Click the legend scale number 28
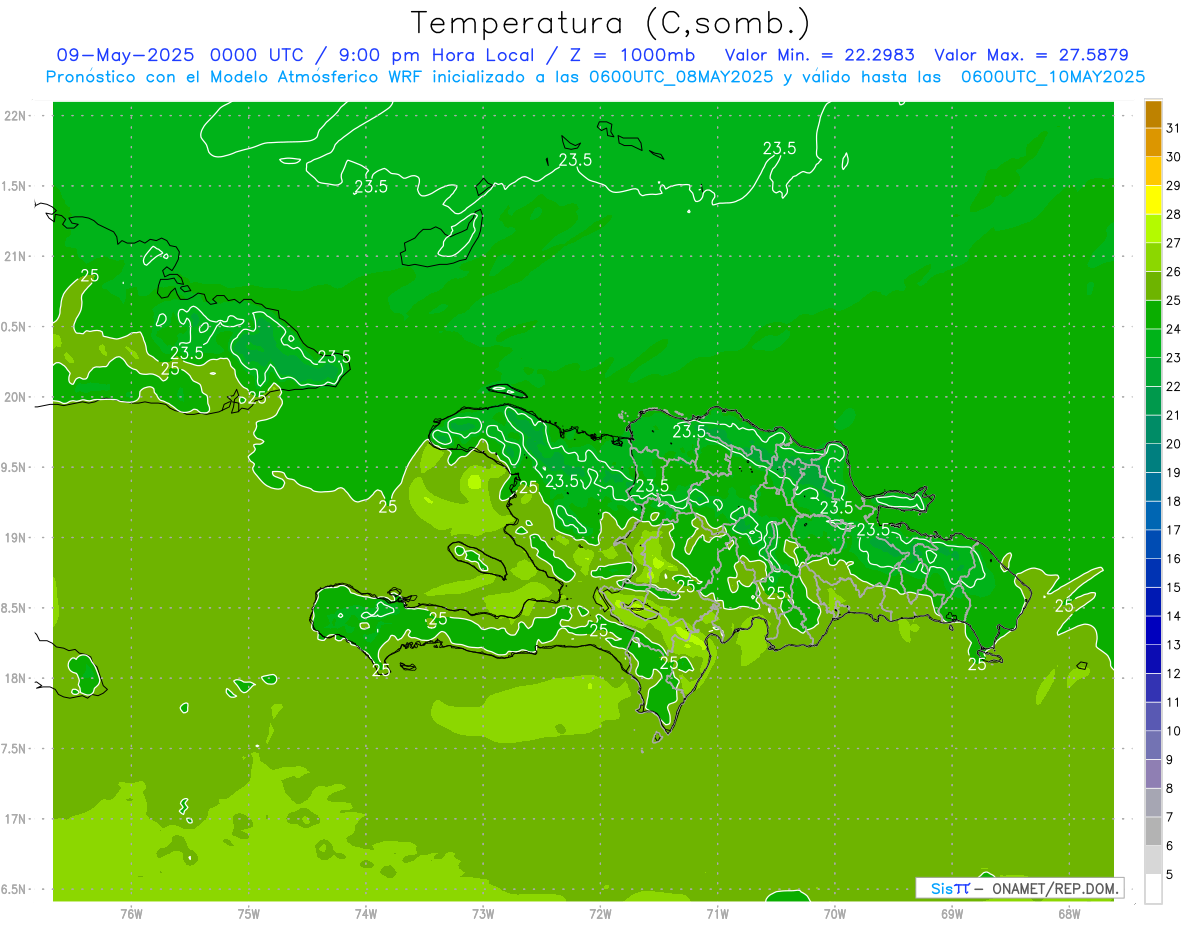The image size is (1200, 927). [1173, 214]
